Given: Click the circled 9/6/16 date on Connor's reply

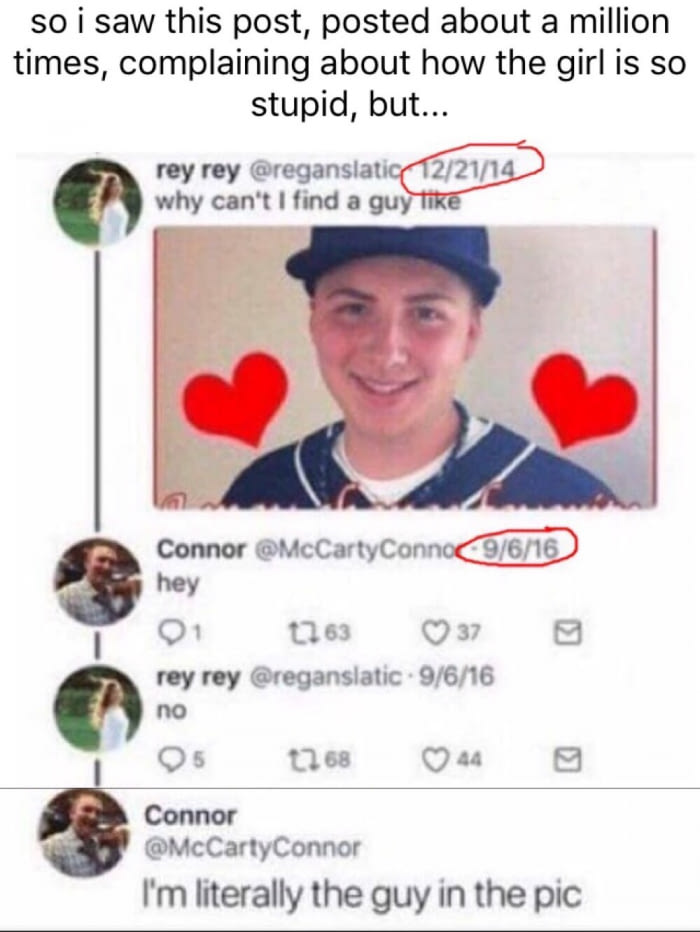Looking at the screenshot, I should click(x=521, y=549).
